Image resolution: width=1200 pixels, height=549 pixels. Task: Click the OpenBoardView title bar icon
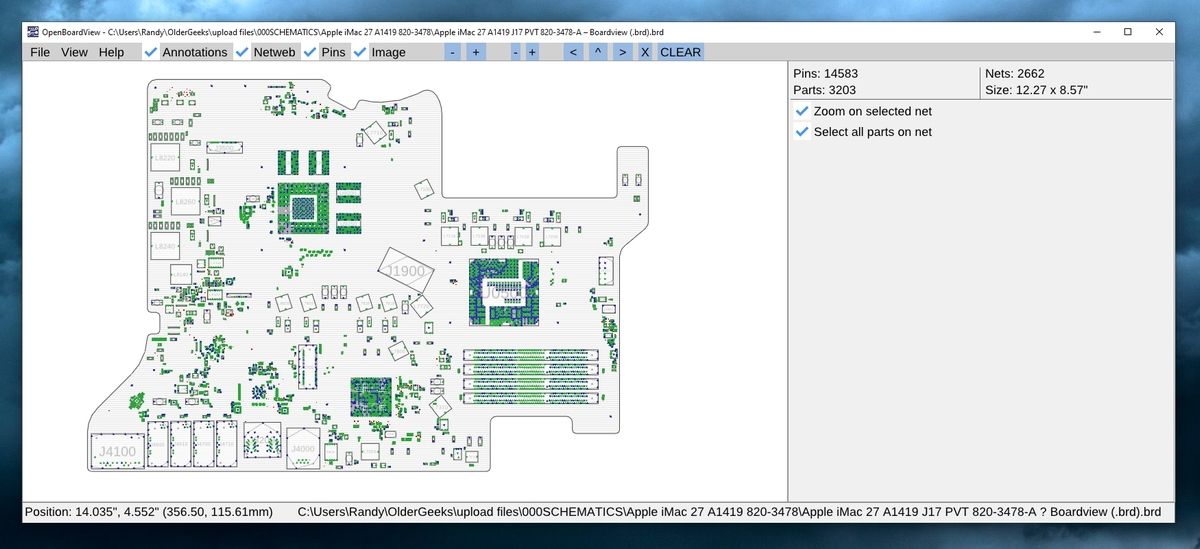(x=33, y=32)
